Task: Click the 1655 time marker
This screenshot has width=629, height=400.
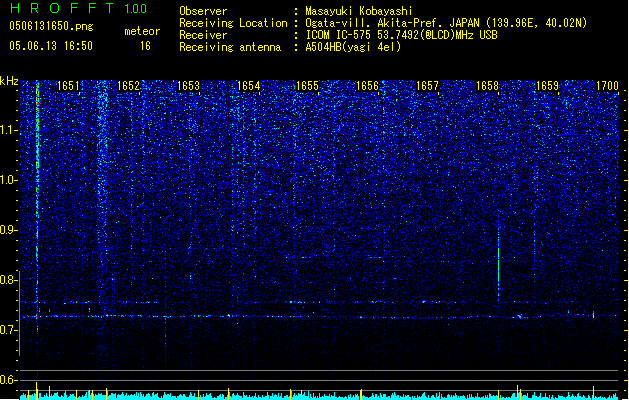Action: coord(307,86)
